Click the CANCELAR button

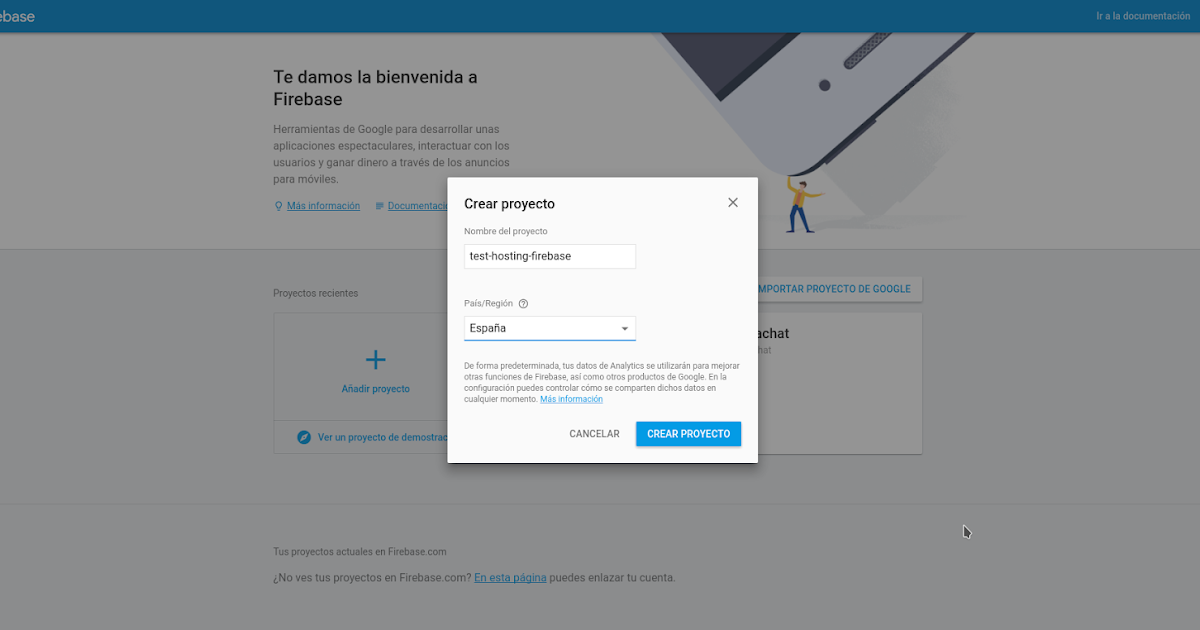(x=594, y=433)
